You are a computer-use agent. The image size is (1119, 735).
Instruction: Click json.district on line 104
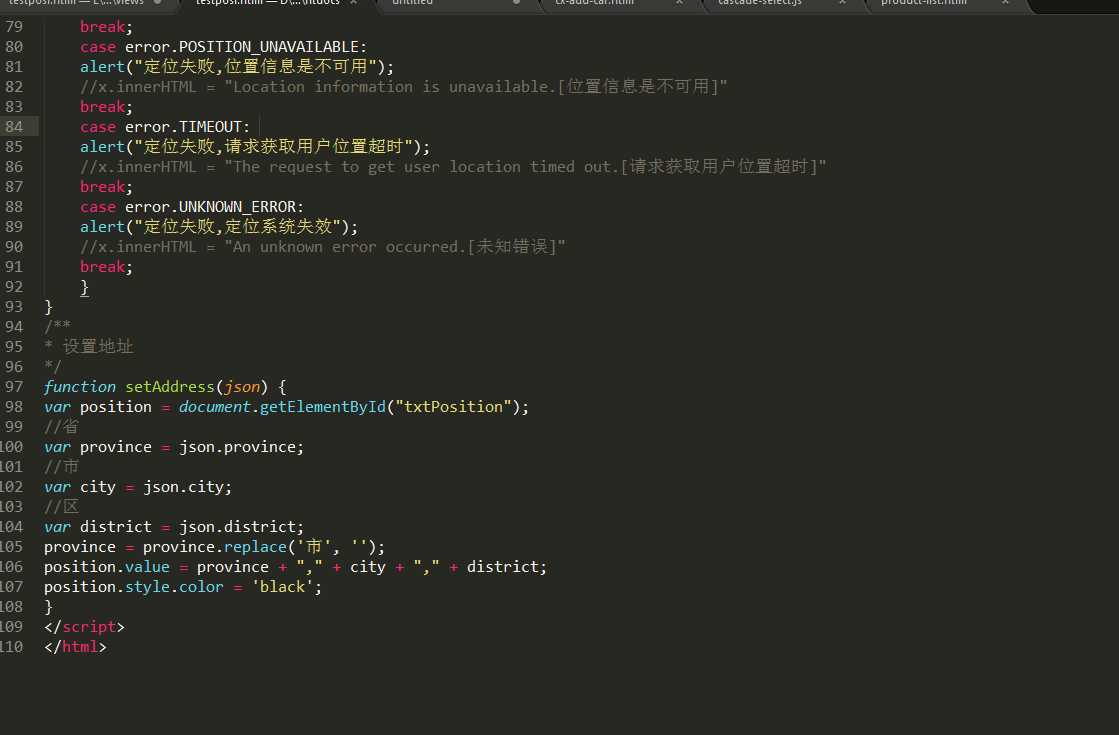click(237, 527)
